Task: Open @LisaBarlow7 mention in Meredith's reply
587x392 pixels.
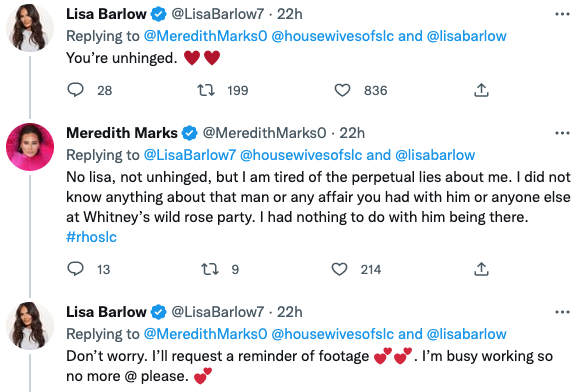Action: point(190,155)
